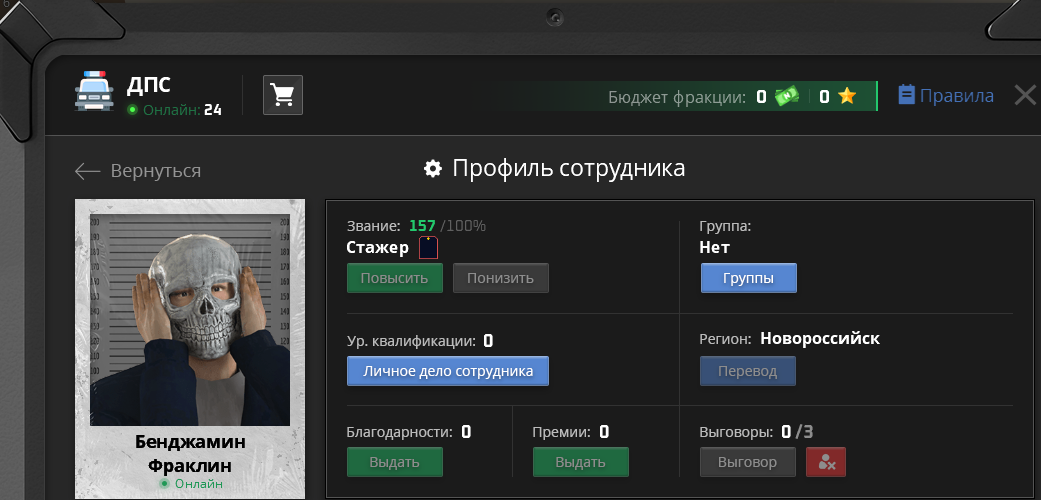Open Личное дело сотрудника
This screenshot has height=500, width=1041.
448,371
